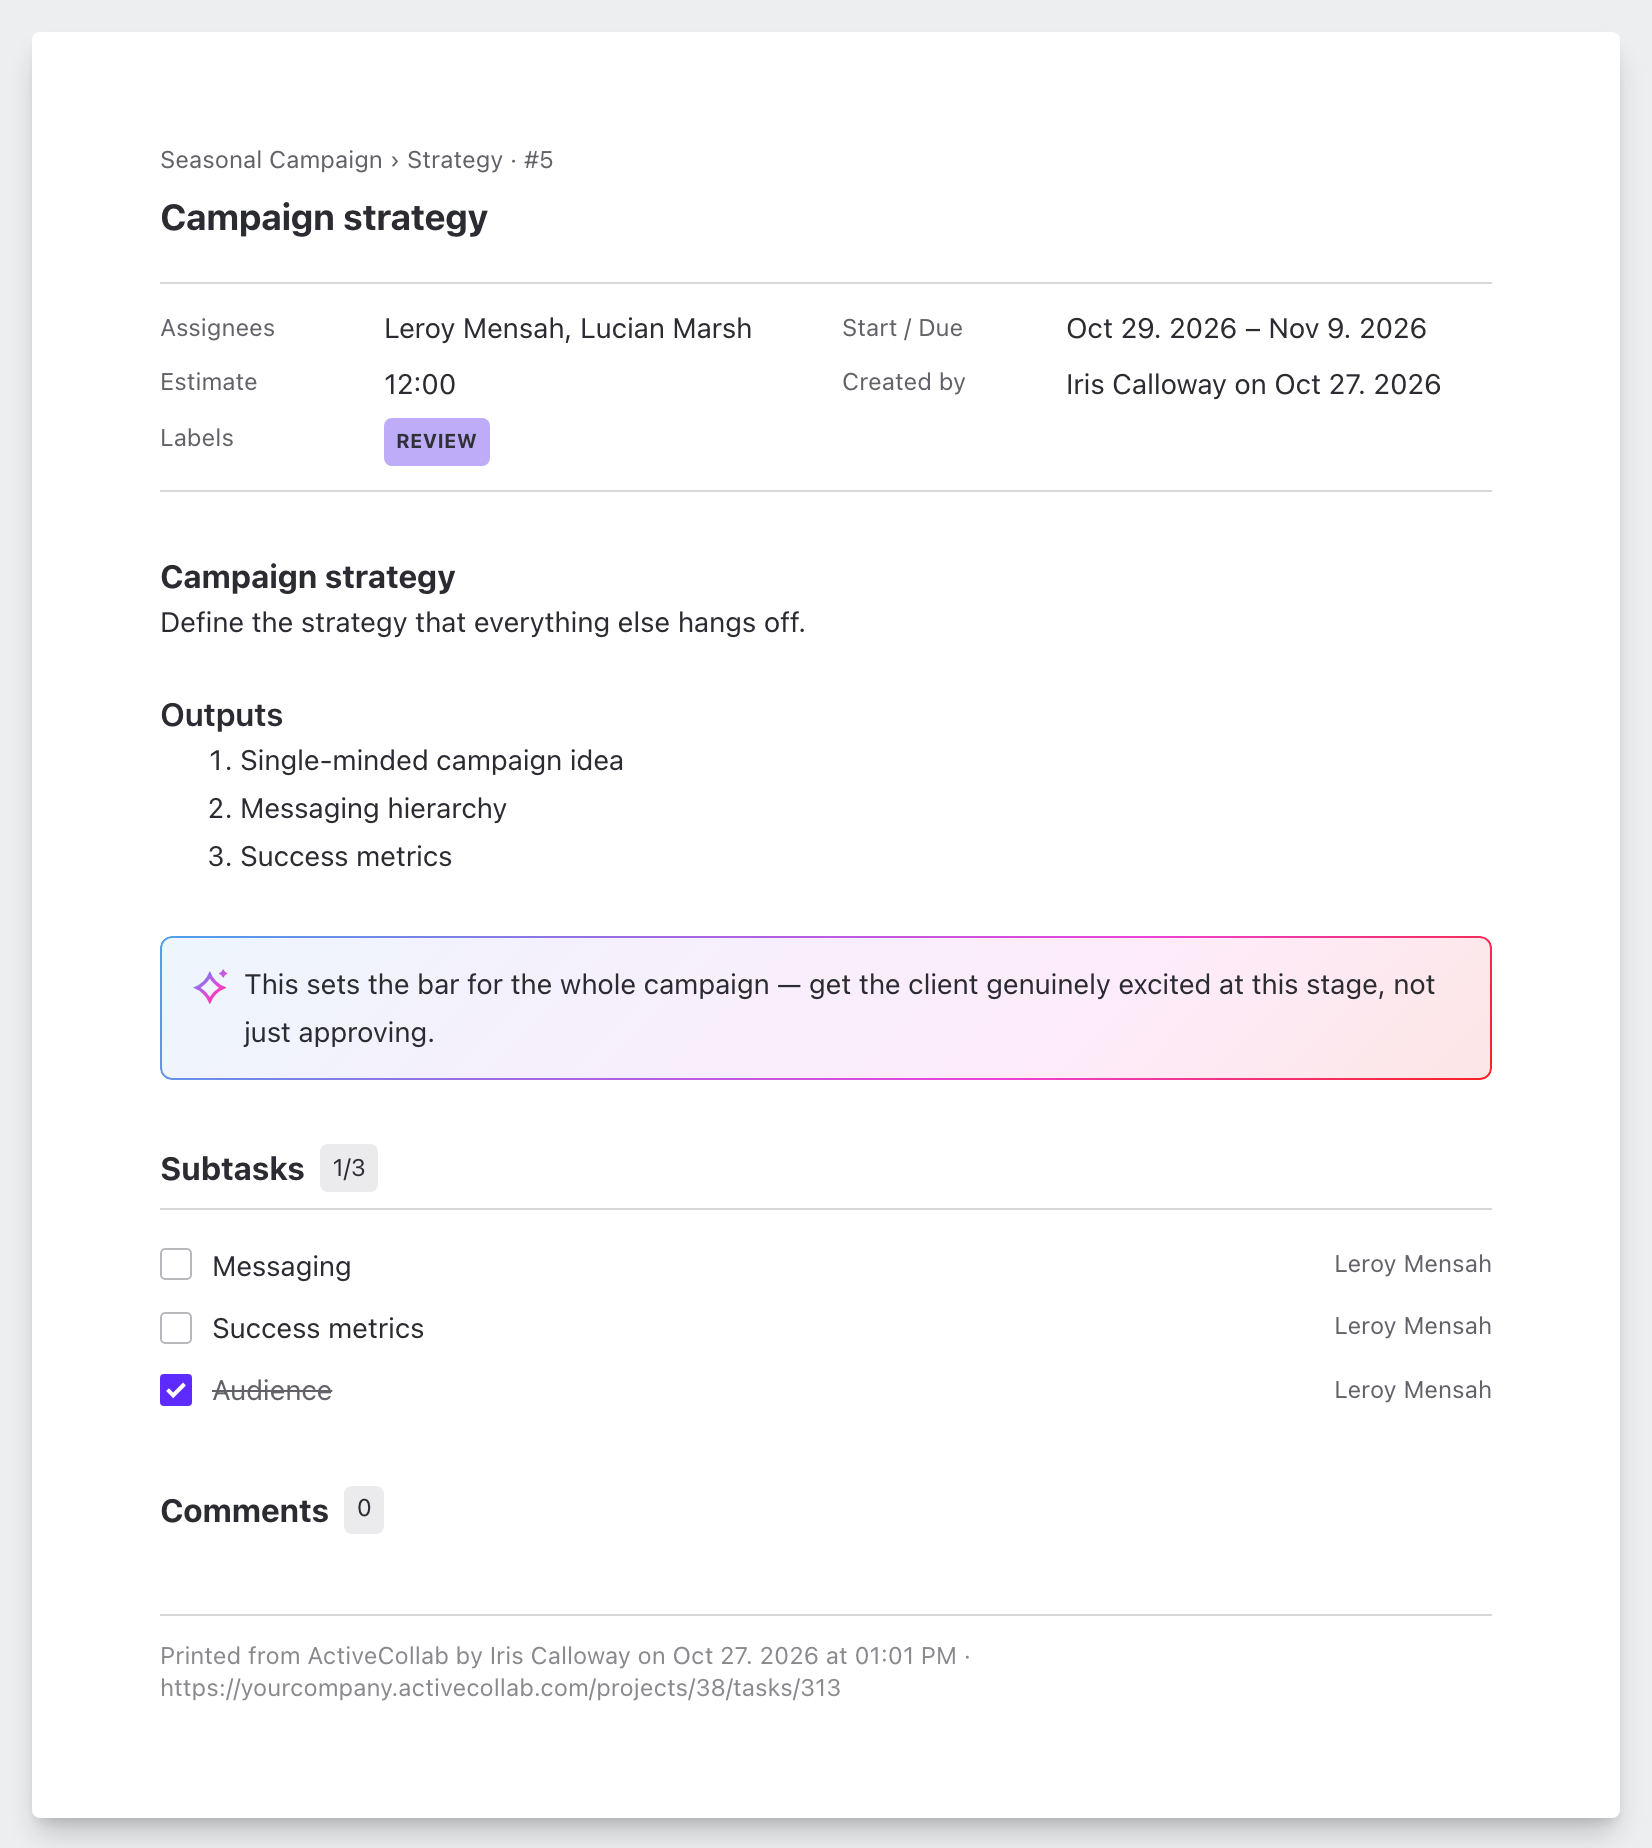Viewport: 1652px width, 1848px height.
Task: Click the Estimate field label
Action: (209, 382)
